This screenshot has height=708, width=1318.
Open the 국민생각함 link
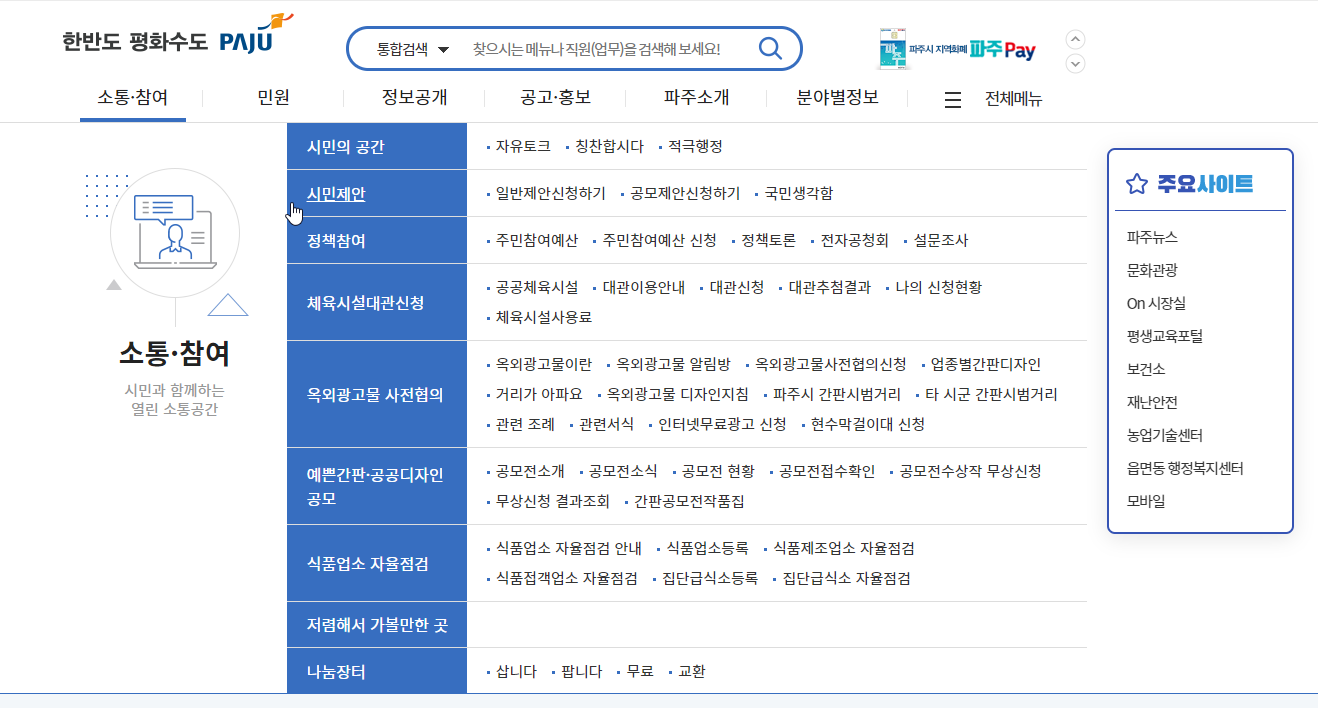pos(799,193)
